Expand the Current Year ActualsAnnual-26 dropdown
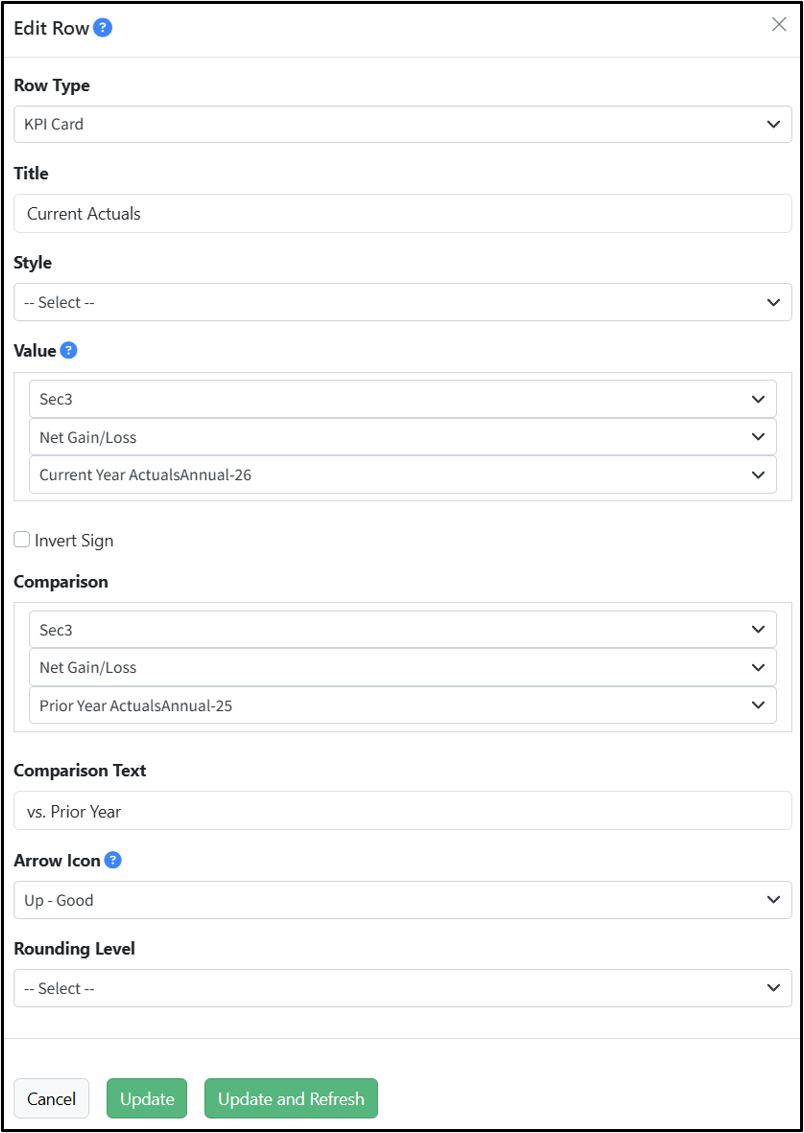 click(x=402, y=475)
